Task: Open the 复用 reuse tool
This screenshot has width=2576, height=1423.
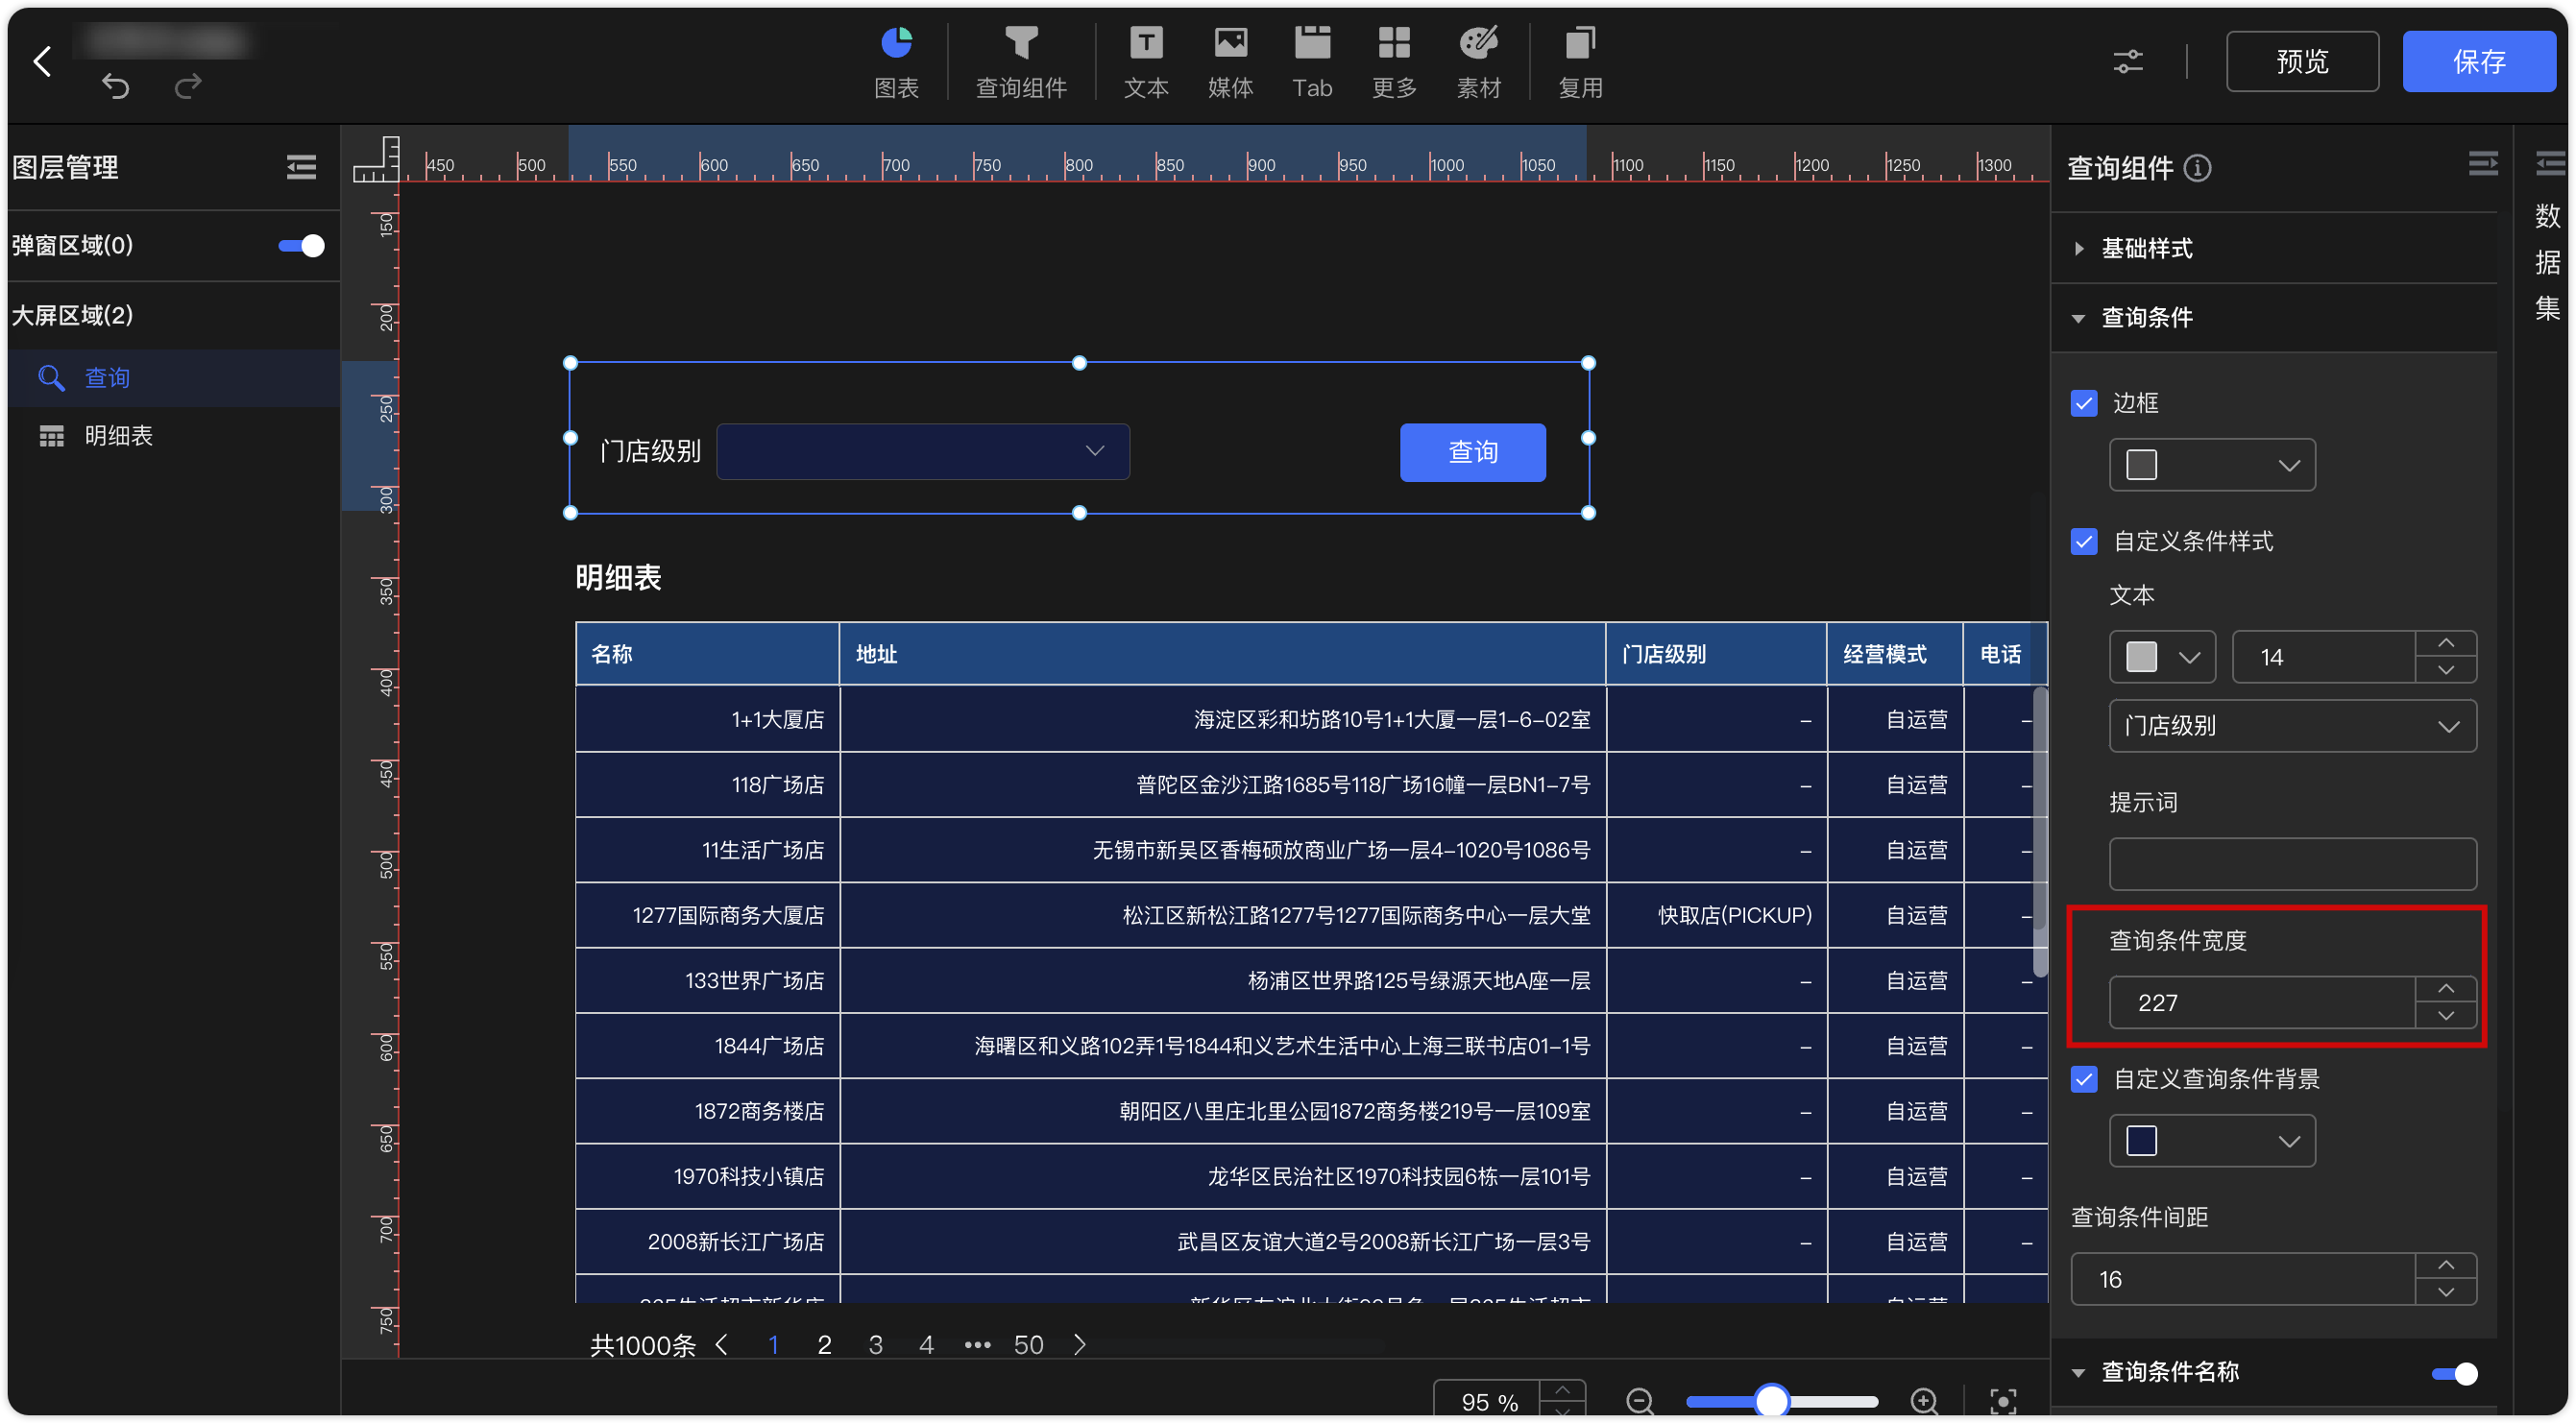Action: (x=1580, y=62)
